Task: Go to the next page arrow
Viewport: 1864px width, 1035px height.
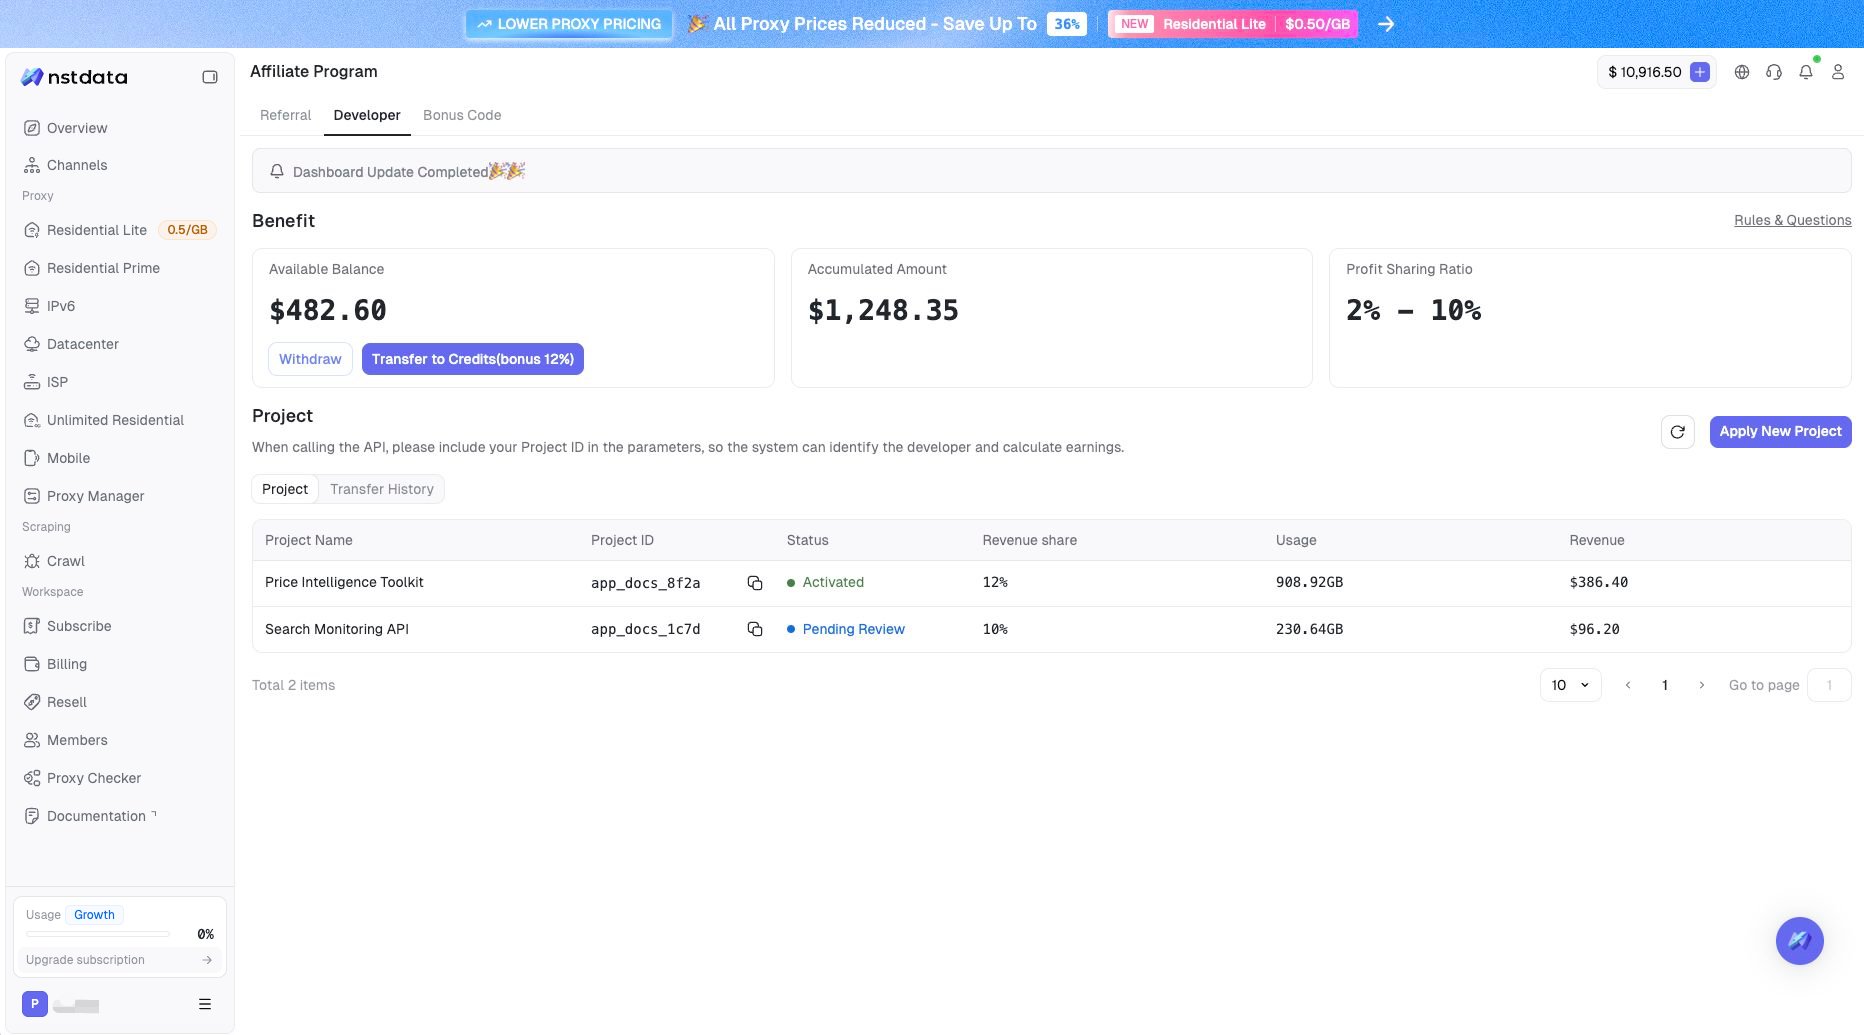Action: (1702, 685)
